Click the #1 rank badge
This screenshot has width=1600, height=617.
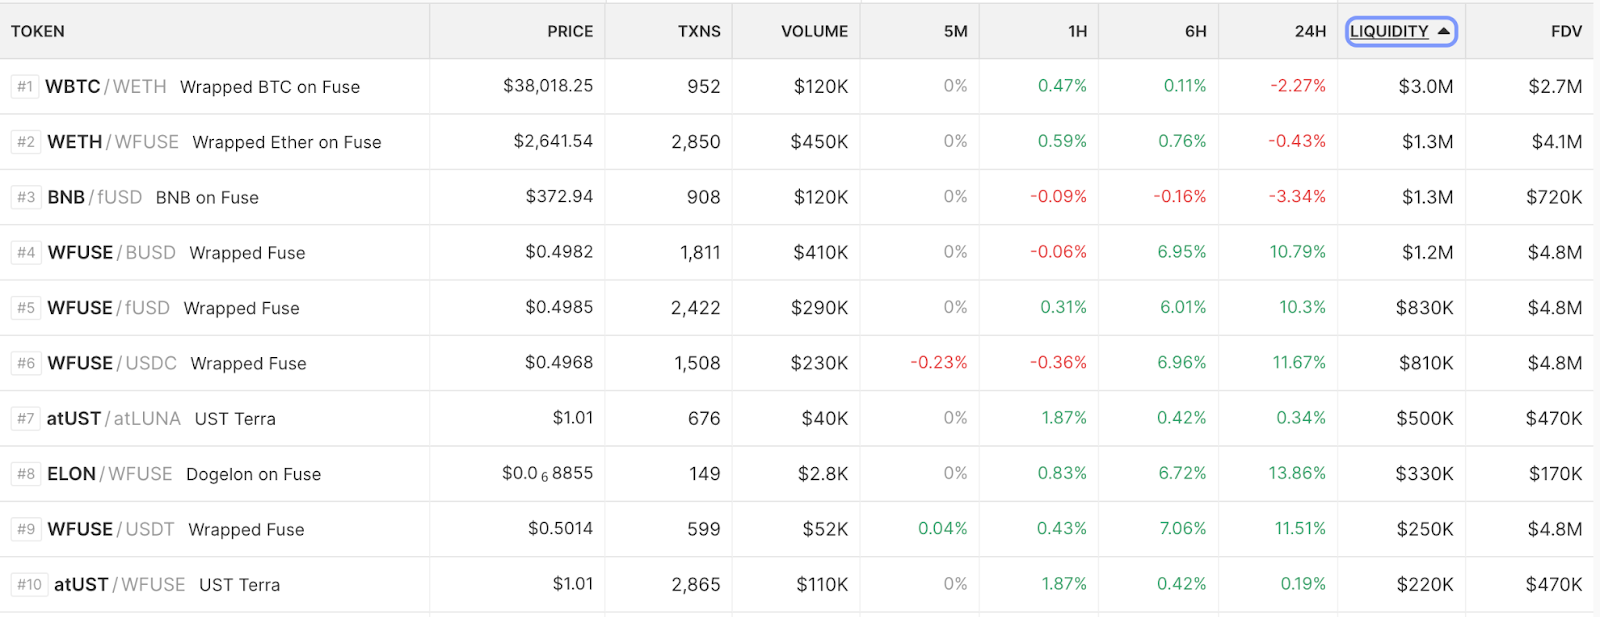click(25, 87)
